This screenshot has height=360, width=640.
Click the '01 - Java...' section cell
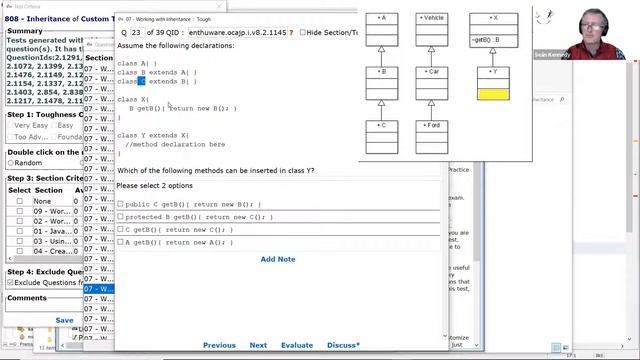click(52, 231)
